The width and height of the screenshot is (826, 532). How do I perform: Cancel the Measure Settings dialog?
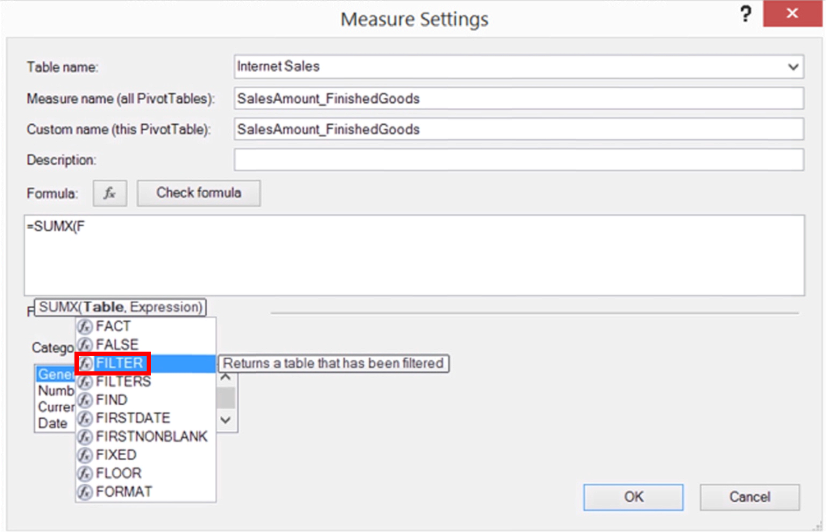pos(750,496)
